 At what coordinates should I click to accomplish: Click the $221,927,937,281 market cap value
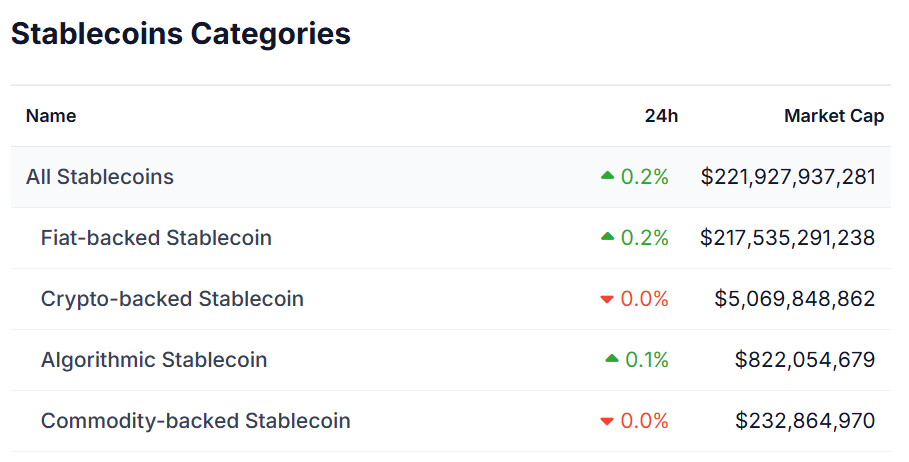tap(788, 177)
